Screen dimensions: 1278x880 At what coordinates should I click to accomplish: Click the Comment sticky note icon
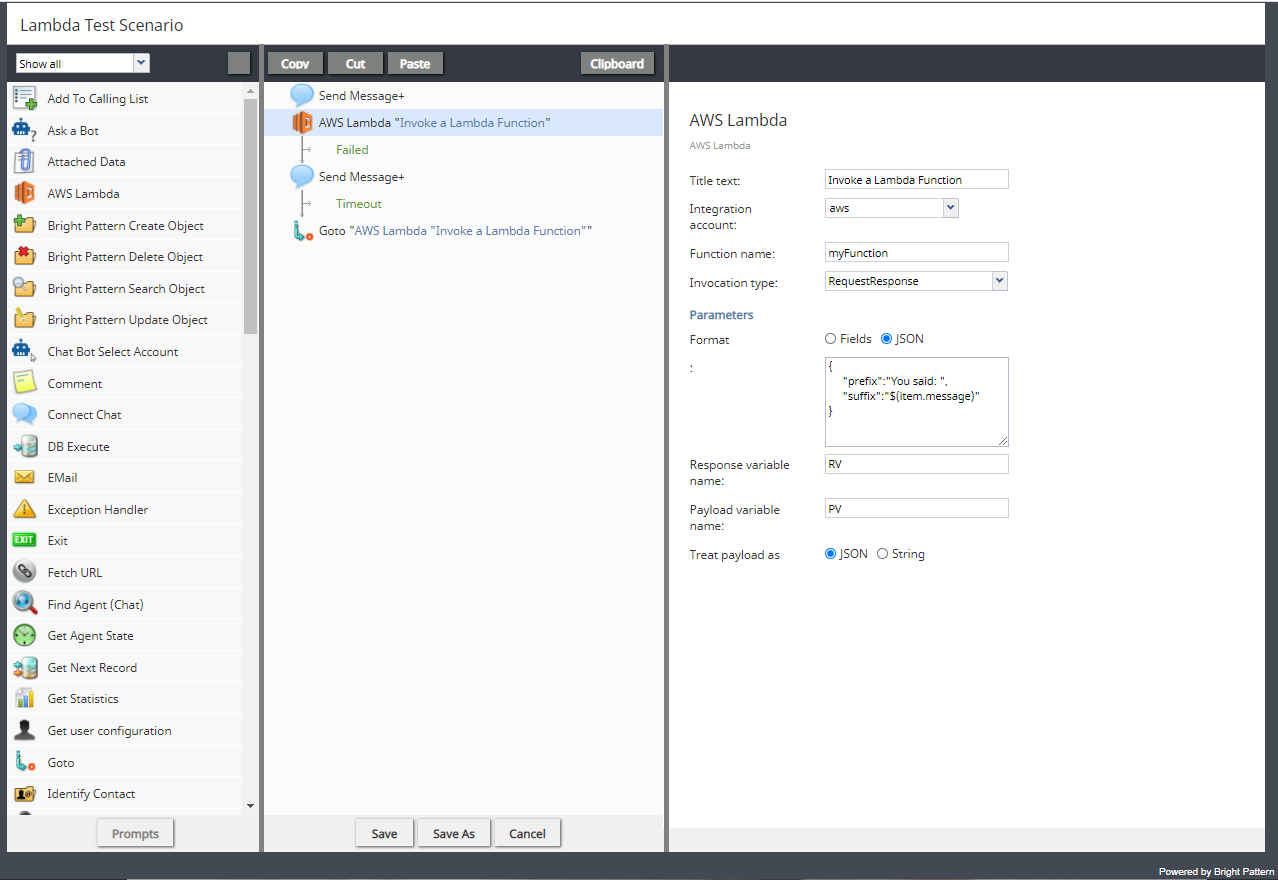pos(25,383)
